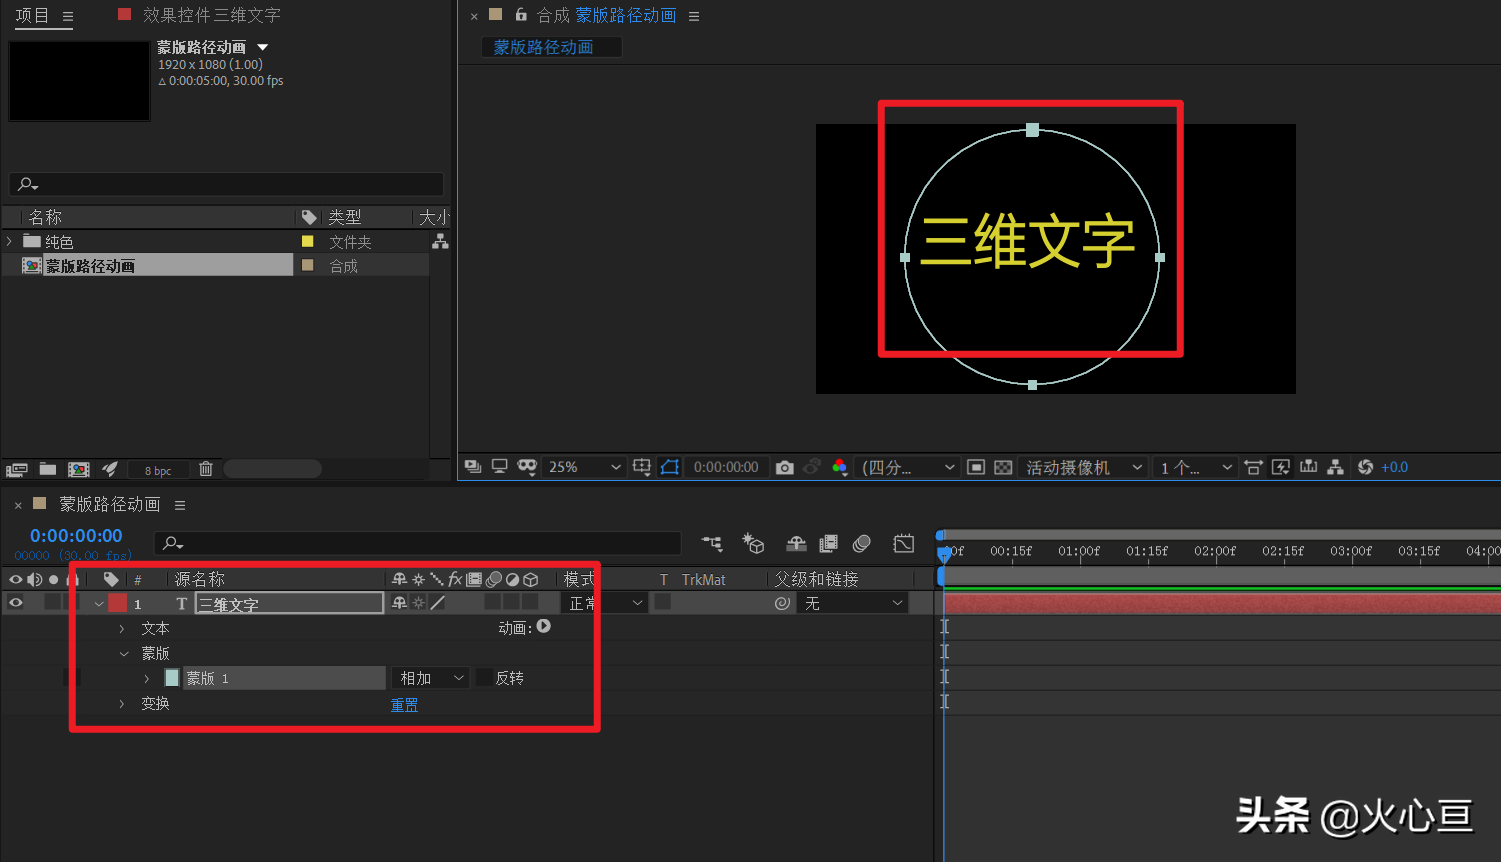Click the Draft 3D icon in timeline
This screenshot has width=1501, height=862.
753,543
